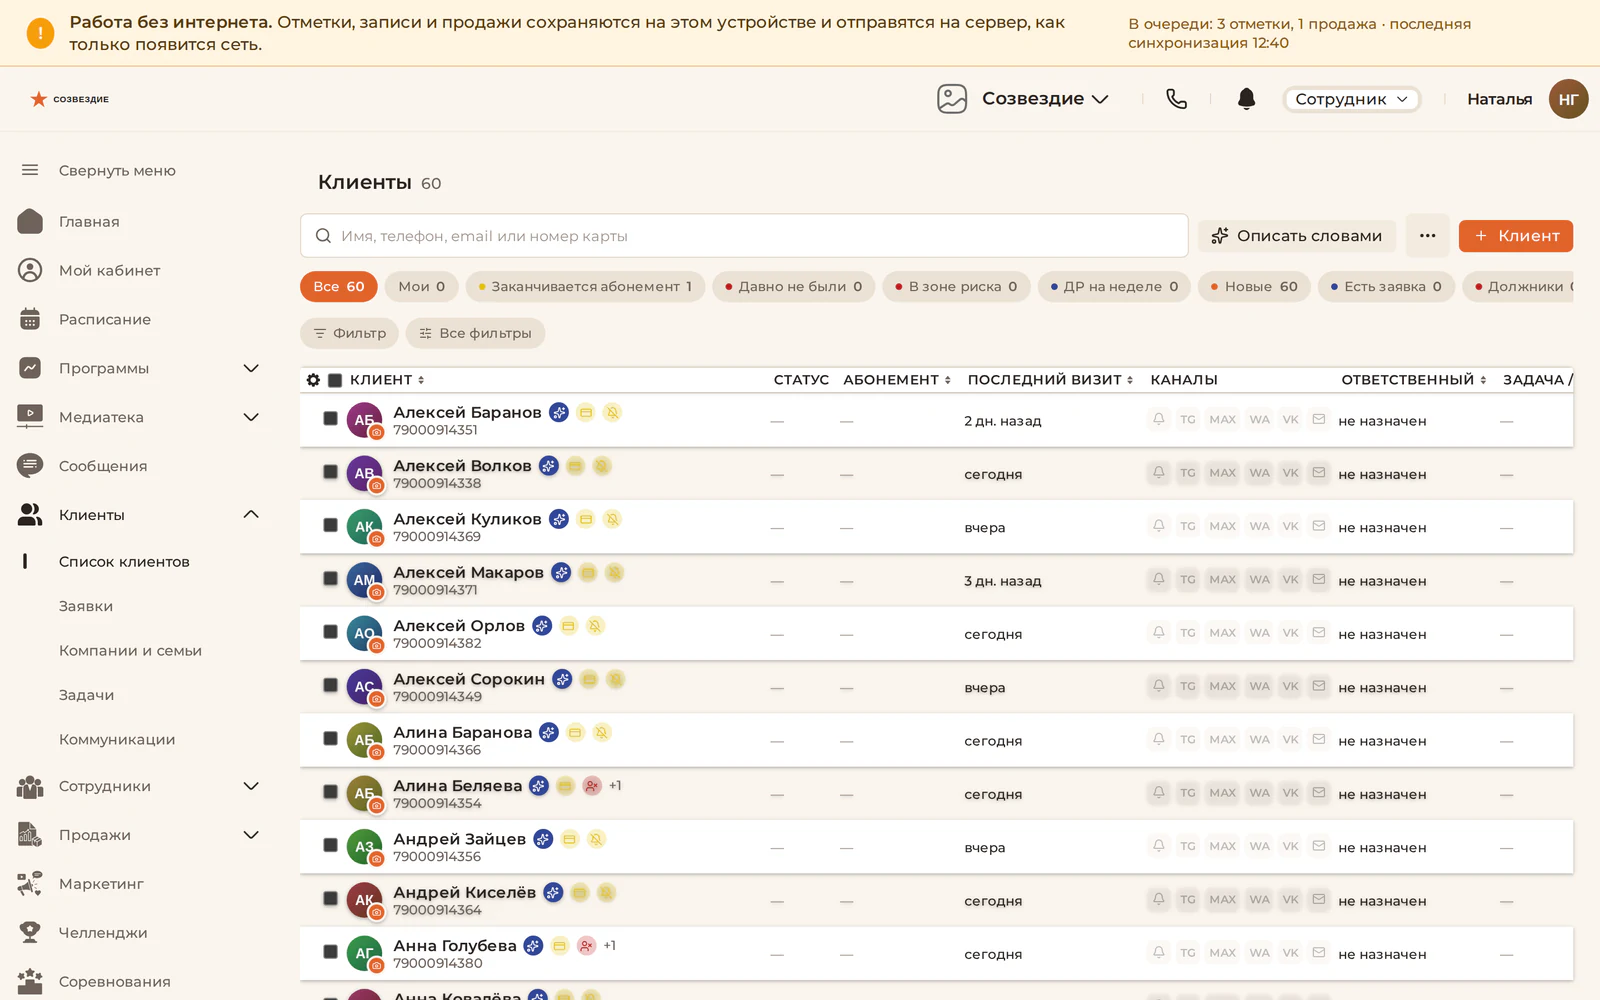Tick the select-all checkbox in table header
The width and height of the screenshot is (1600, 1000).
point(335,380)
